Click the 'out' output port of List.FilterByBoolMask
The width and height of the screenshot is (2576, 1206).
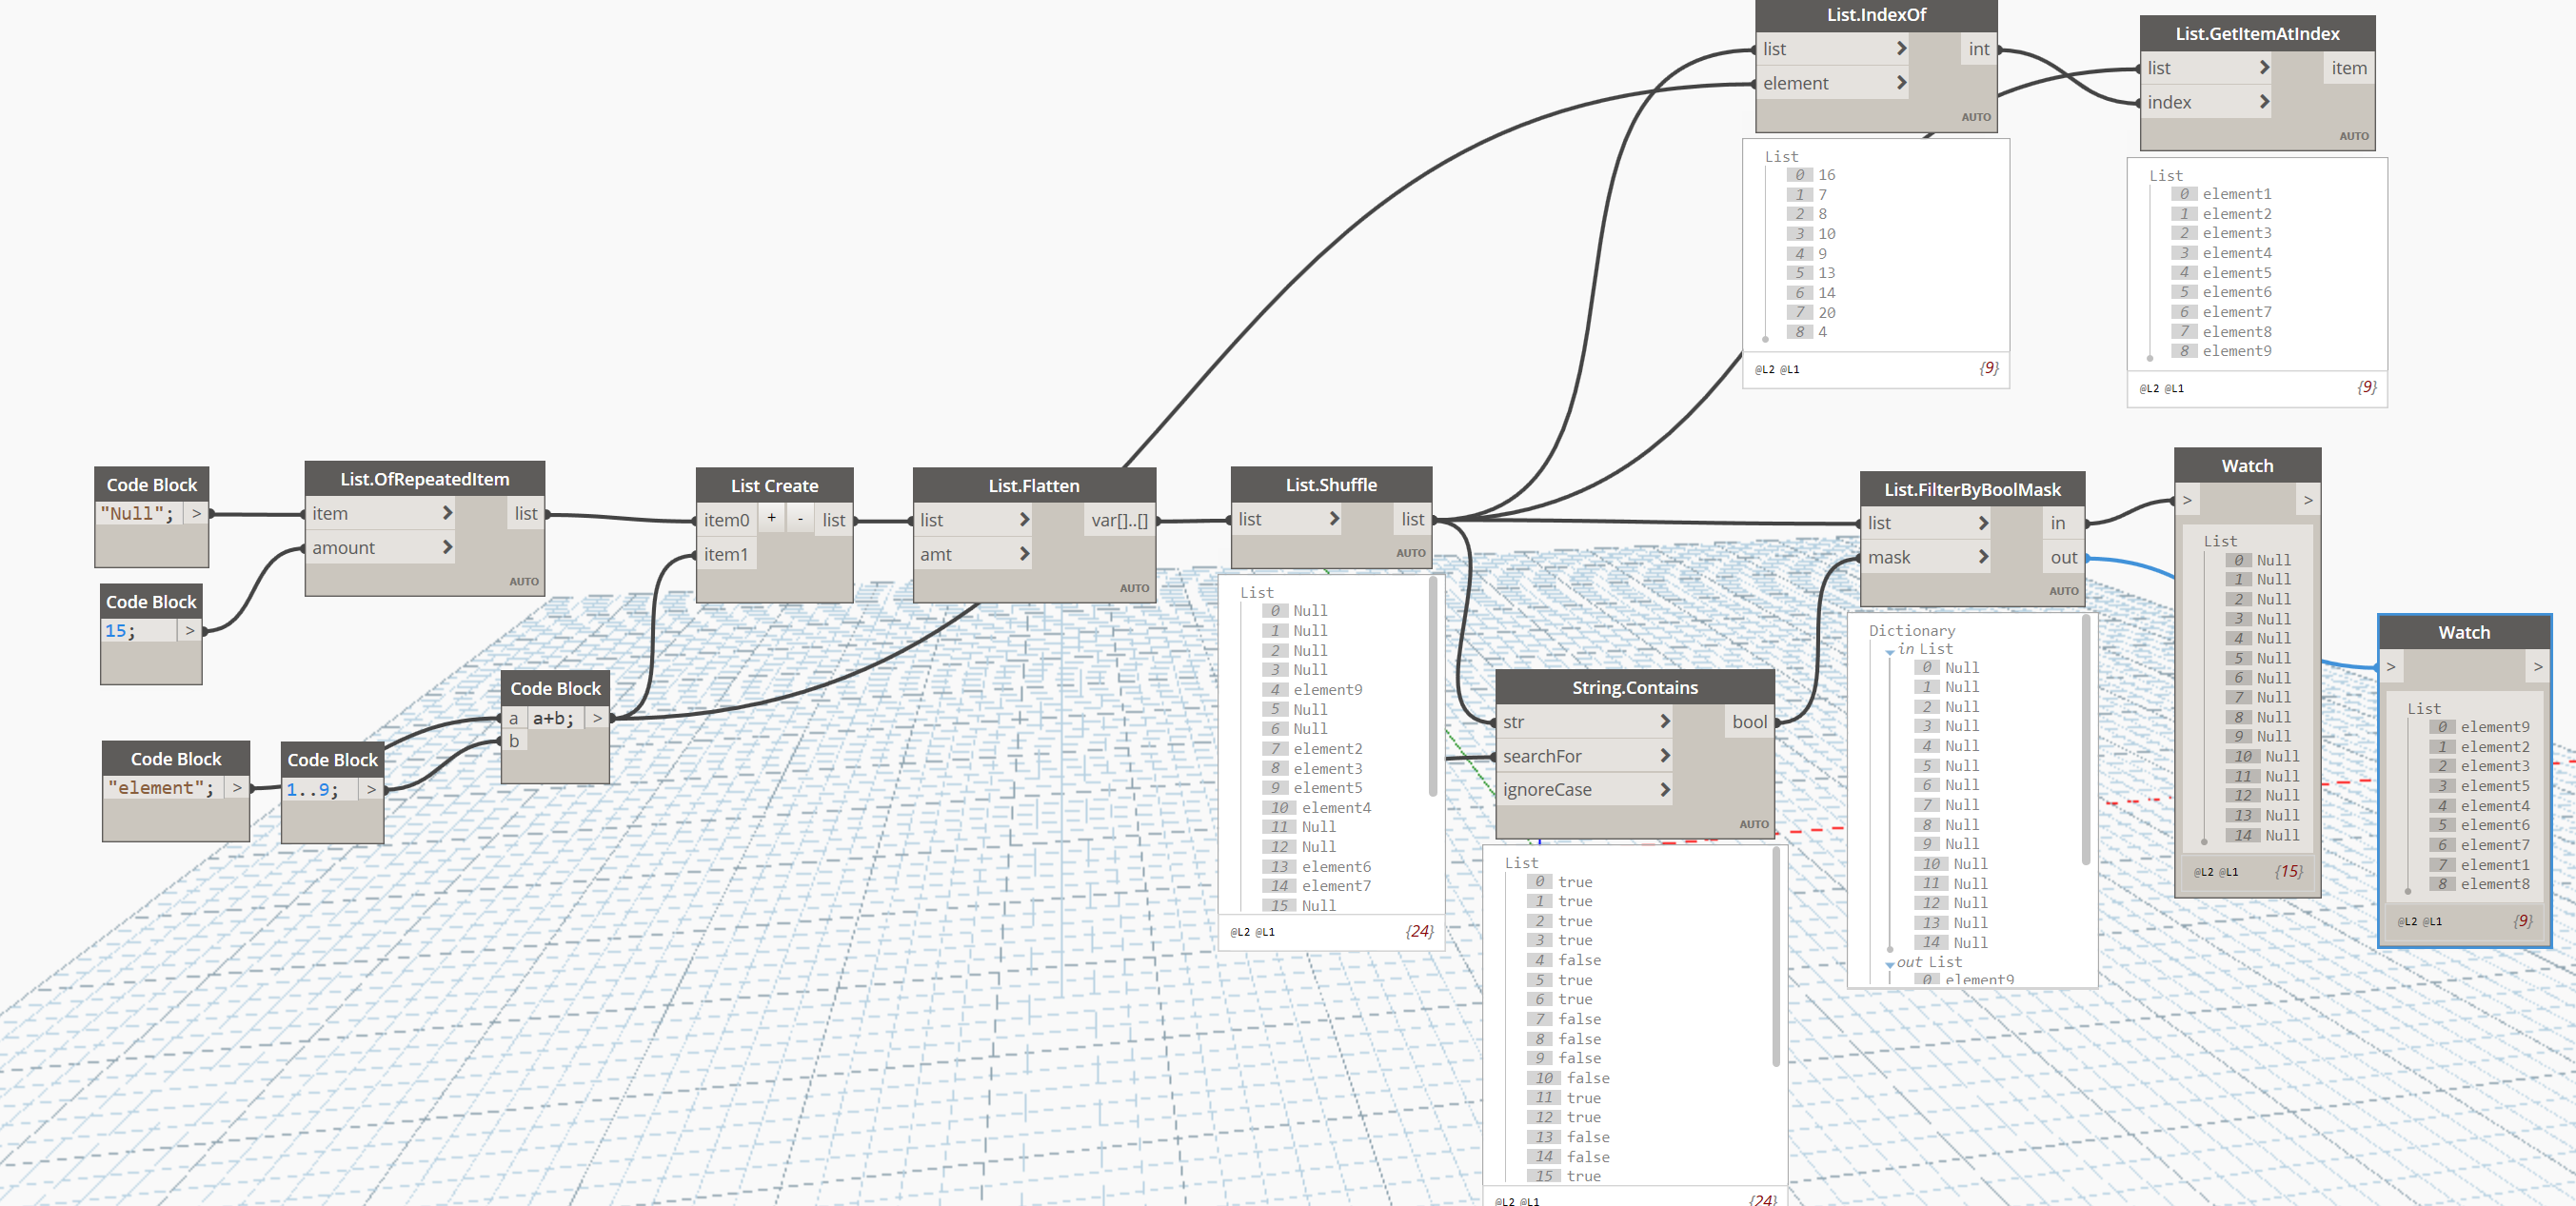(x=2063, y=558)
